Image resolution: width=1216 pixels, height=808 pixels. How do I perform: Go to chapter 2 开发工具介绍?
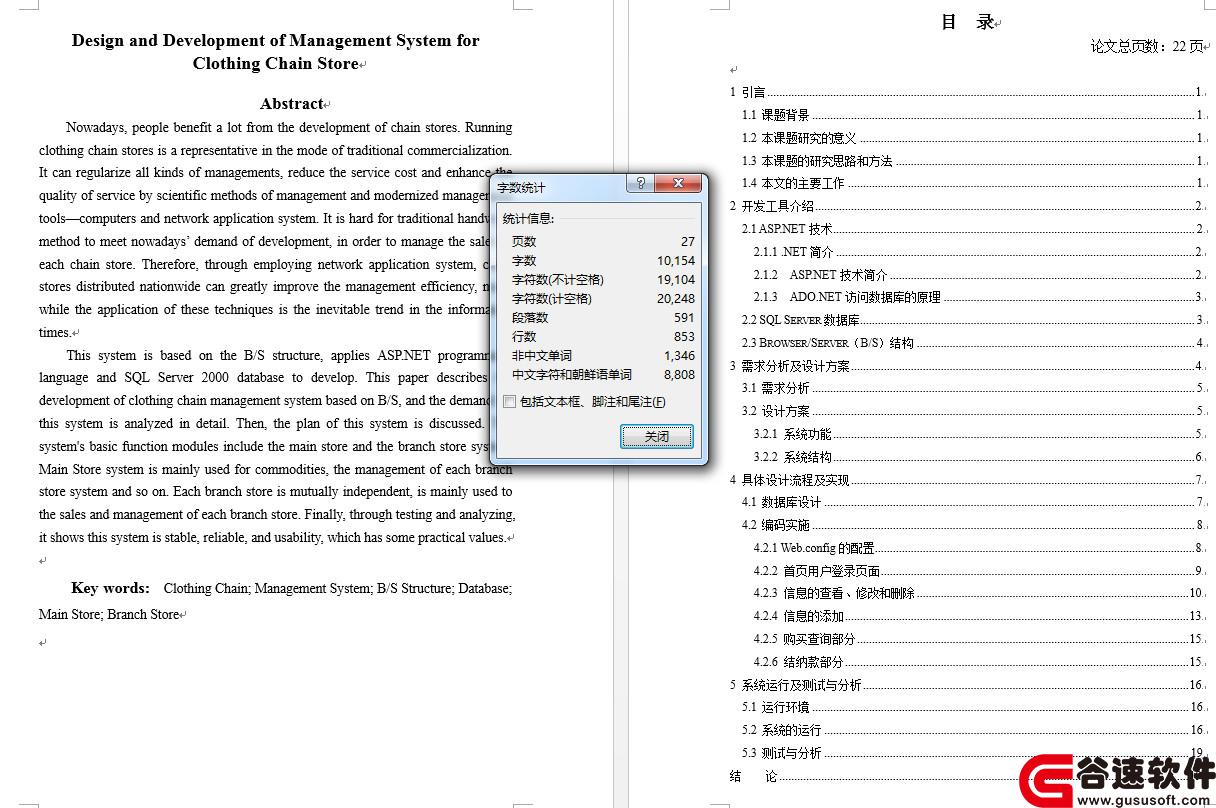[967, 206]
